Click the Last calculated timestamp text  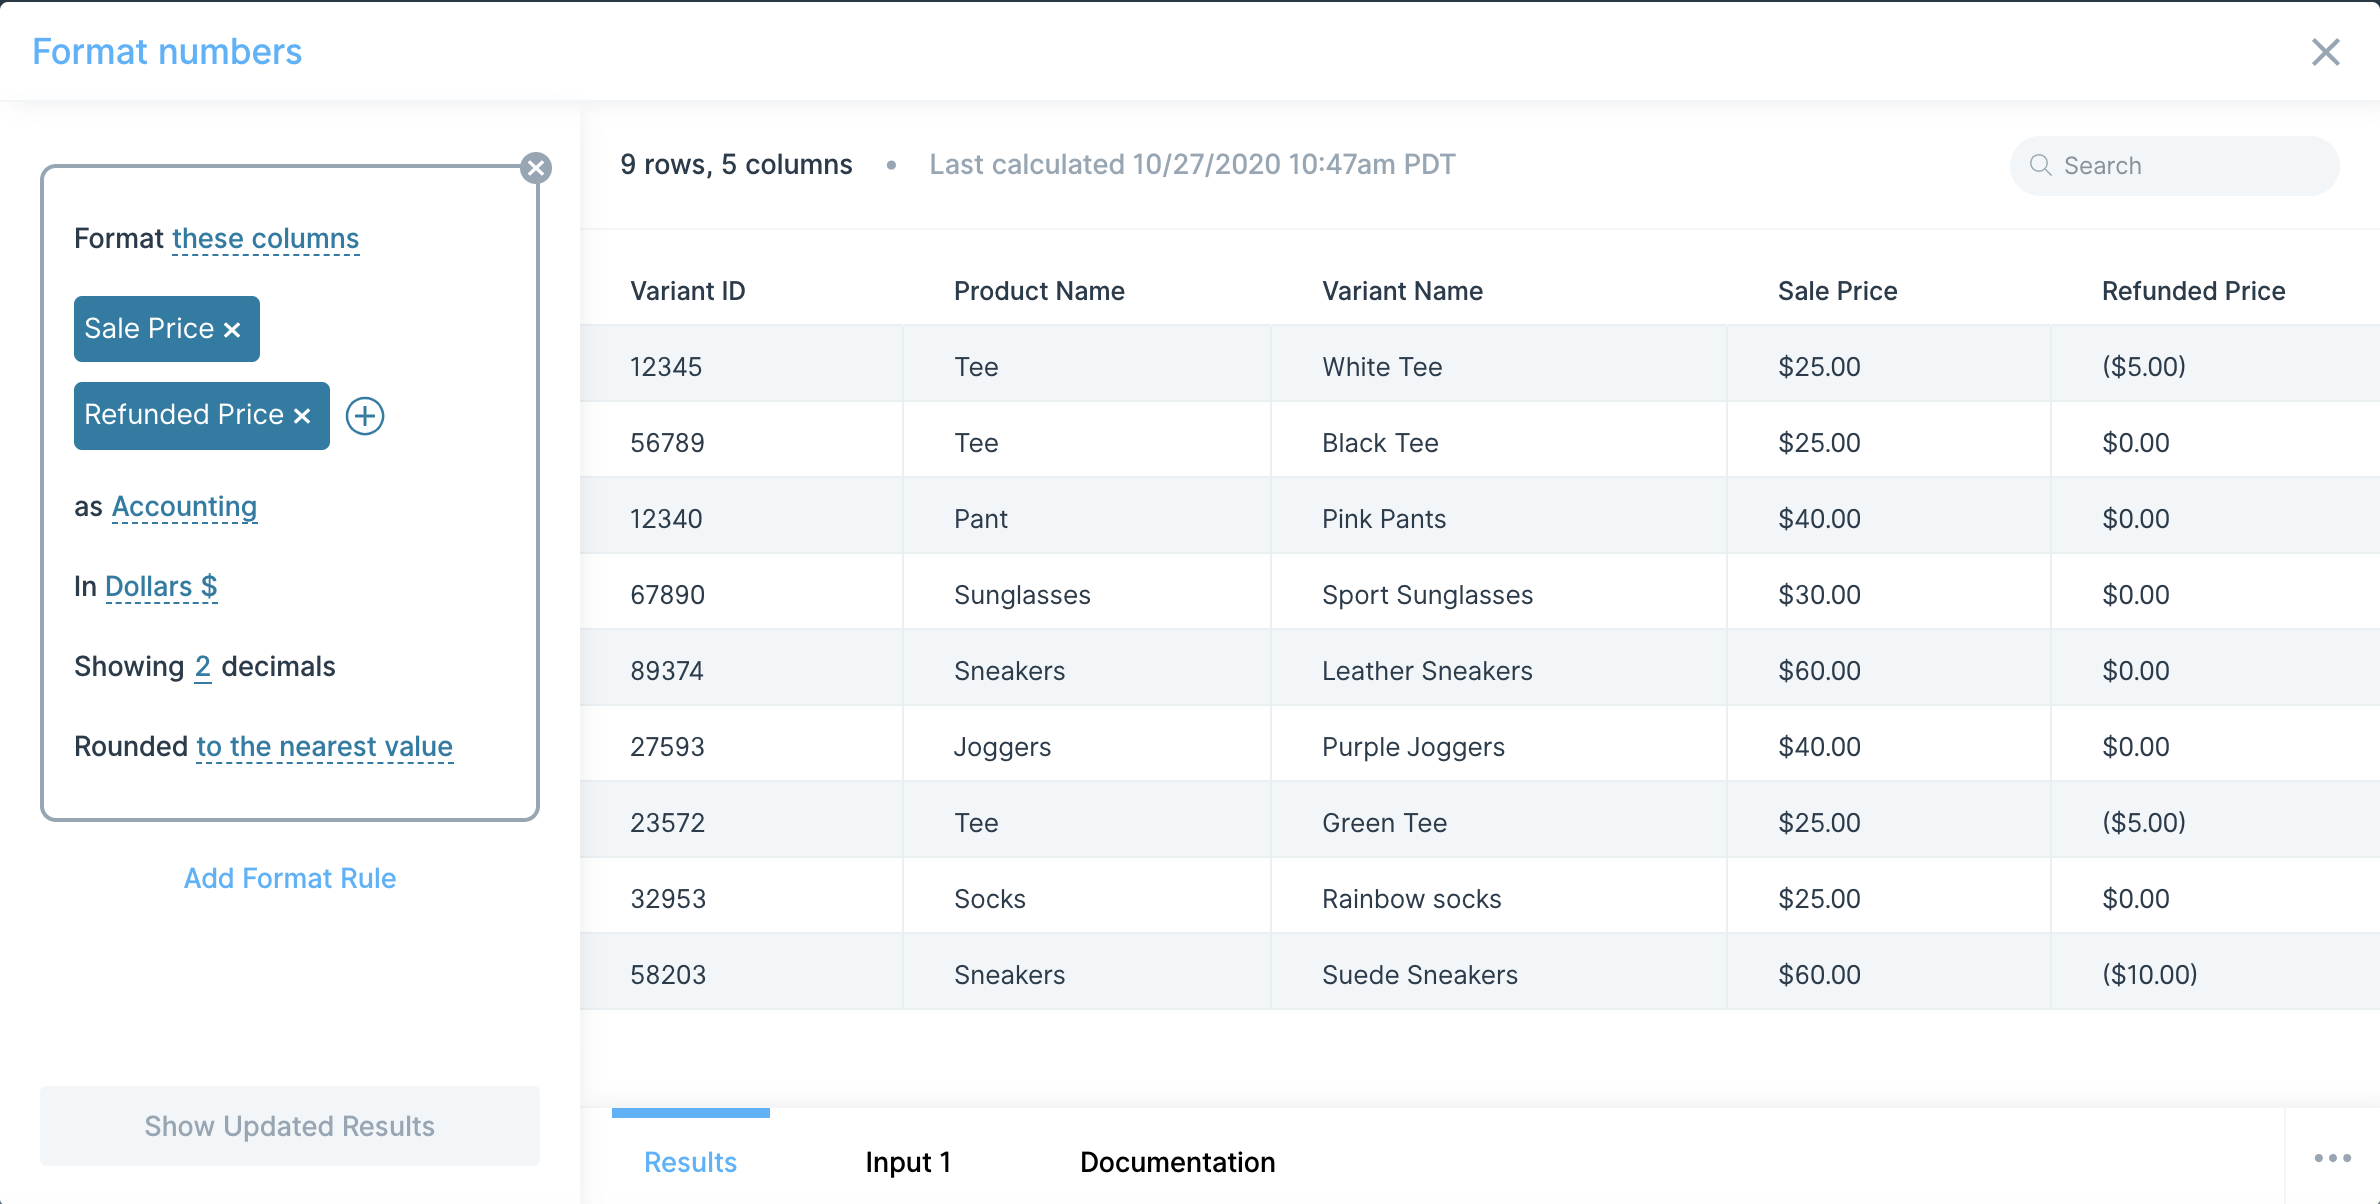click(1192, 165)
